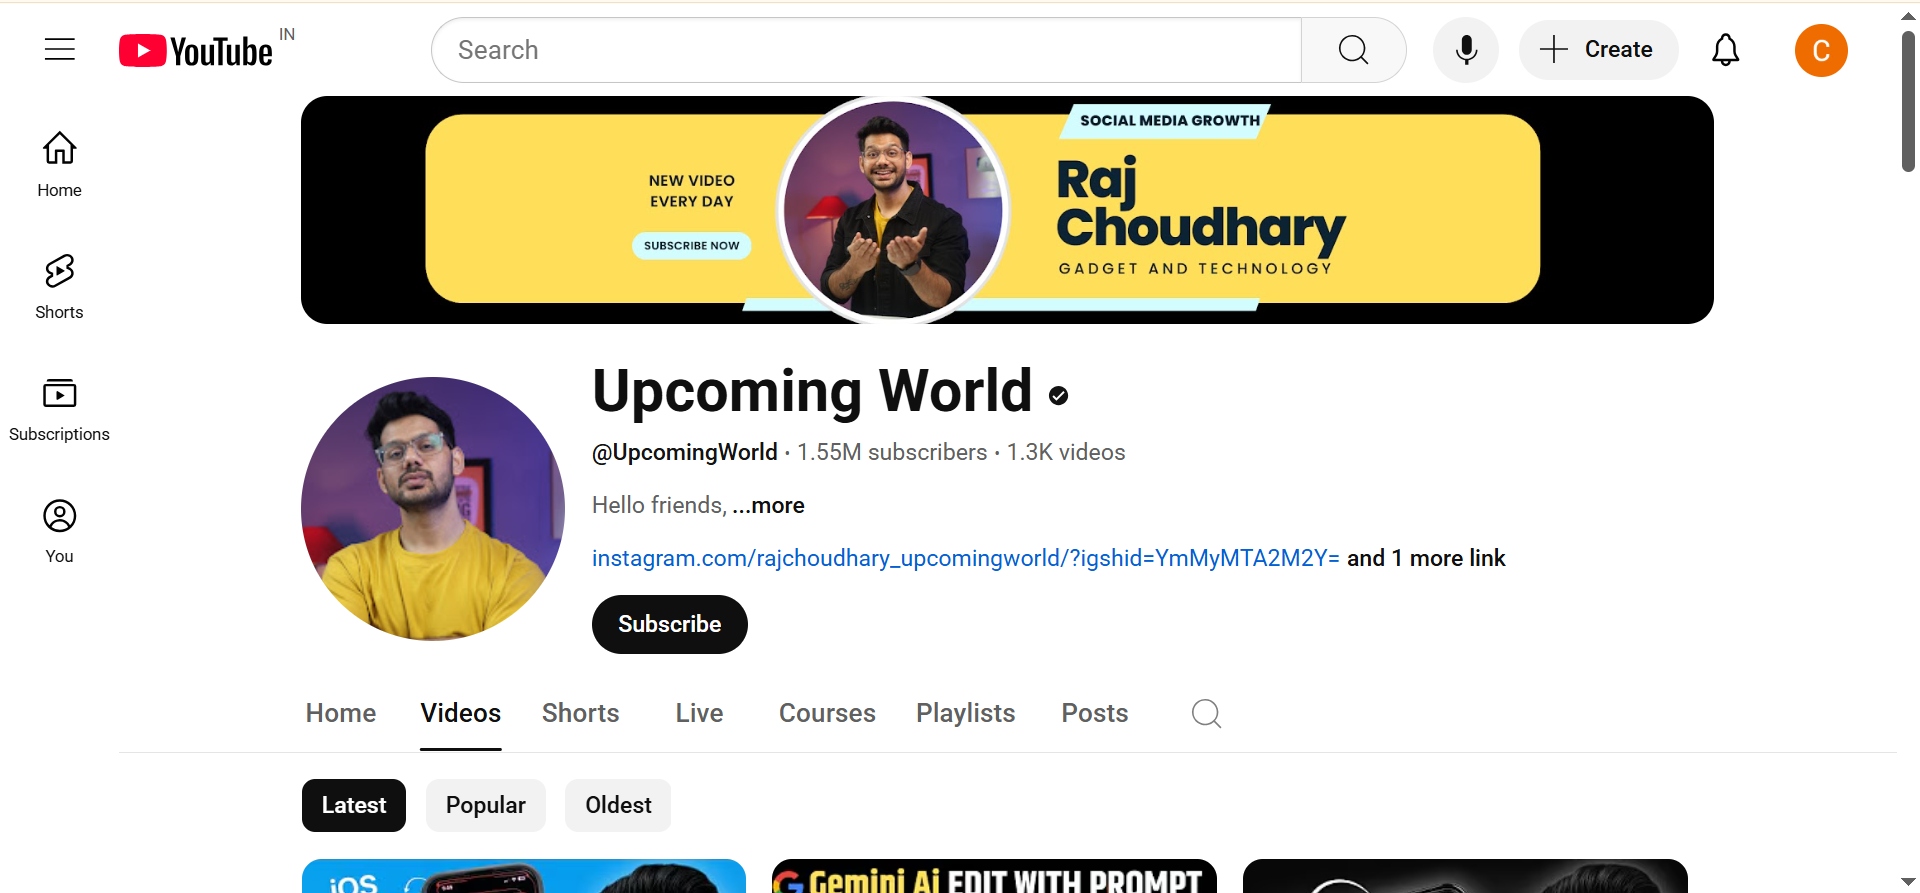Click the magnifier search button

coord(1353,50)
